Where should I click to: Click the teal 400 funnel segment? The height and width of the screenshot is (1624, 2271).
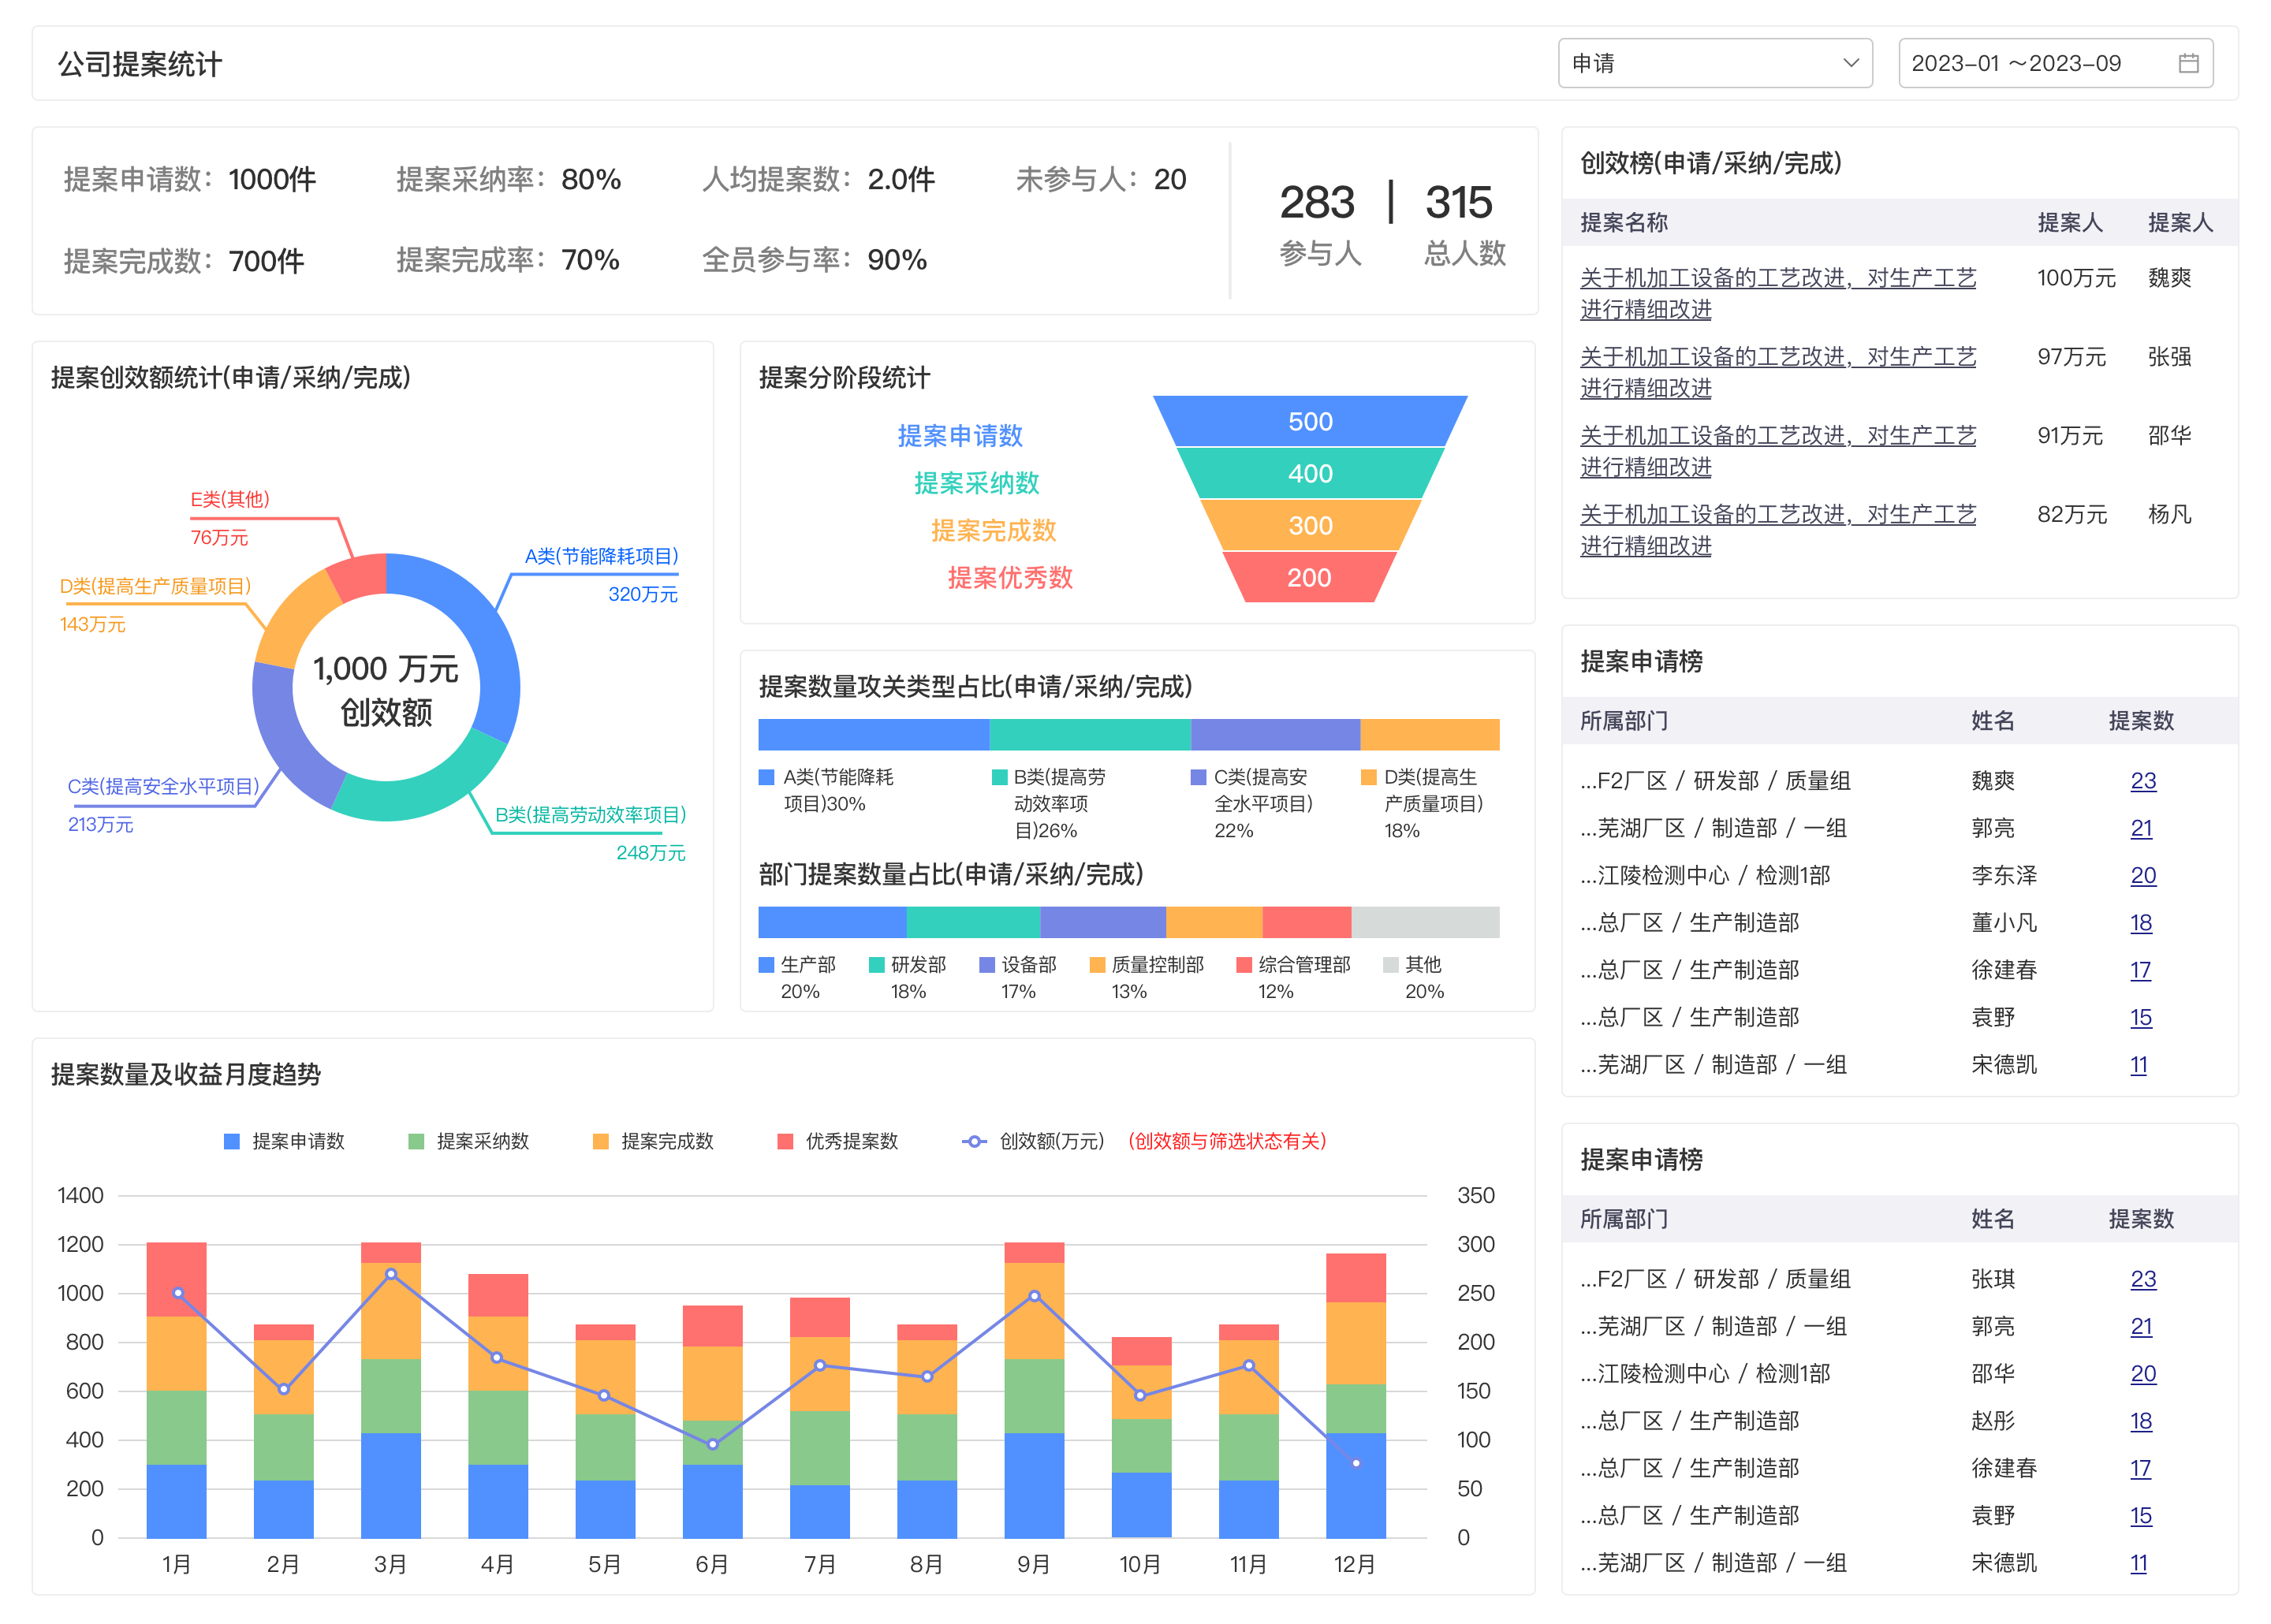point(1310,473)
